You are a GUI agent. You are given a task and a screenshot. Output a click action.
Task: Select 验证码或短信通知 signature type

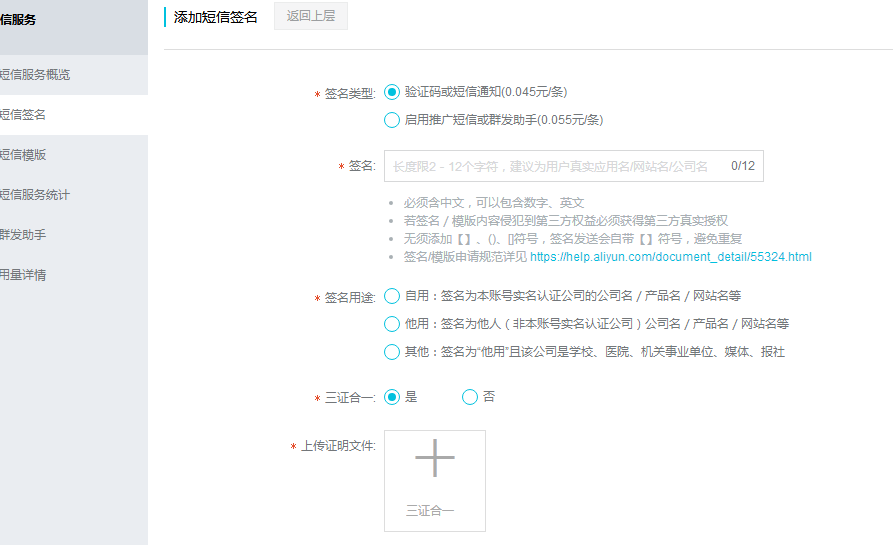[x=392, y=92]
